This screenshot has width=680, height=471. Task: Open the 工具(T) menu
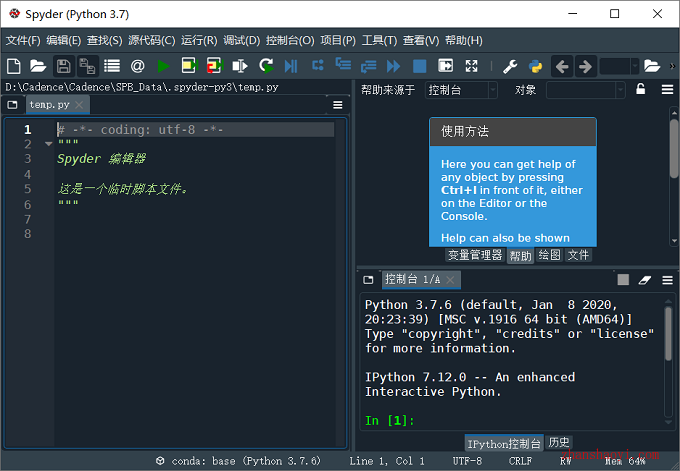click(379, 40)
